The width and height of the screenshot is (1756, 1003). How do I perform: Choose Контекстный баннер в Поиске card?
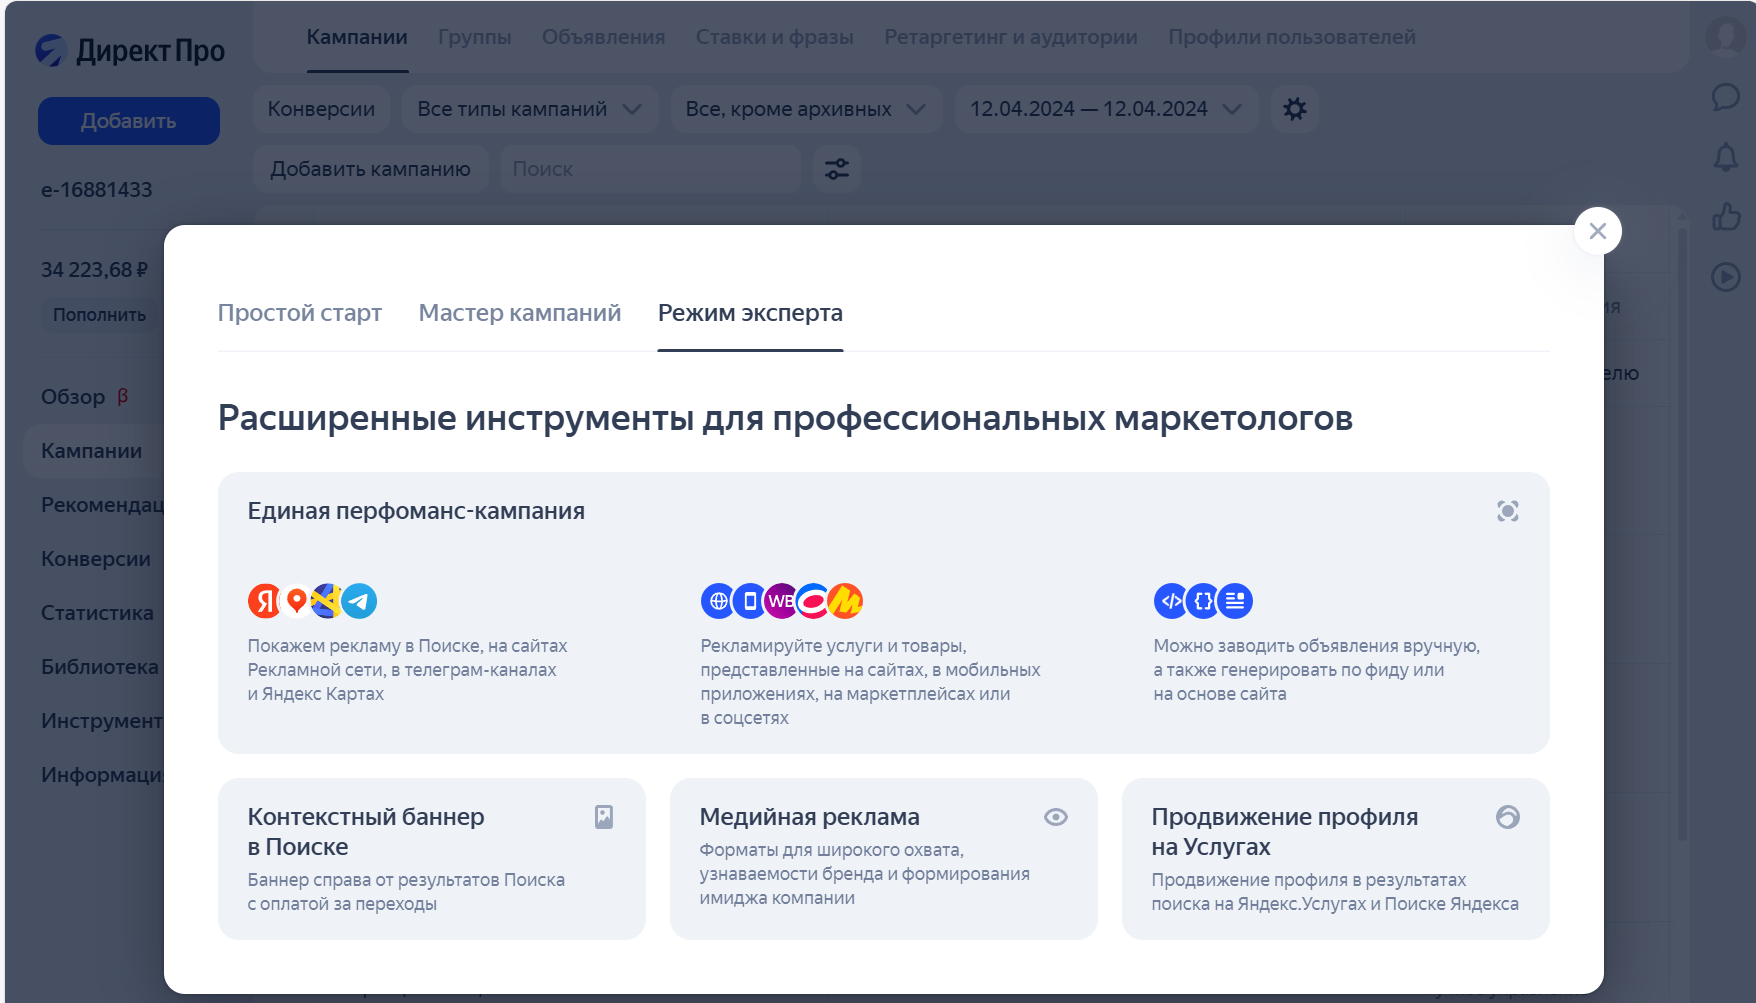click(x=432, y=859)
